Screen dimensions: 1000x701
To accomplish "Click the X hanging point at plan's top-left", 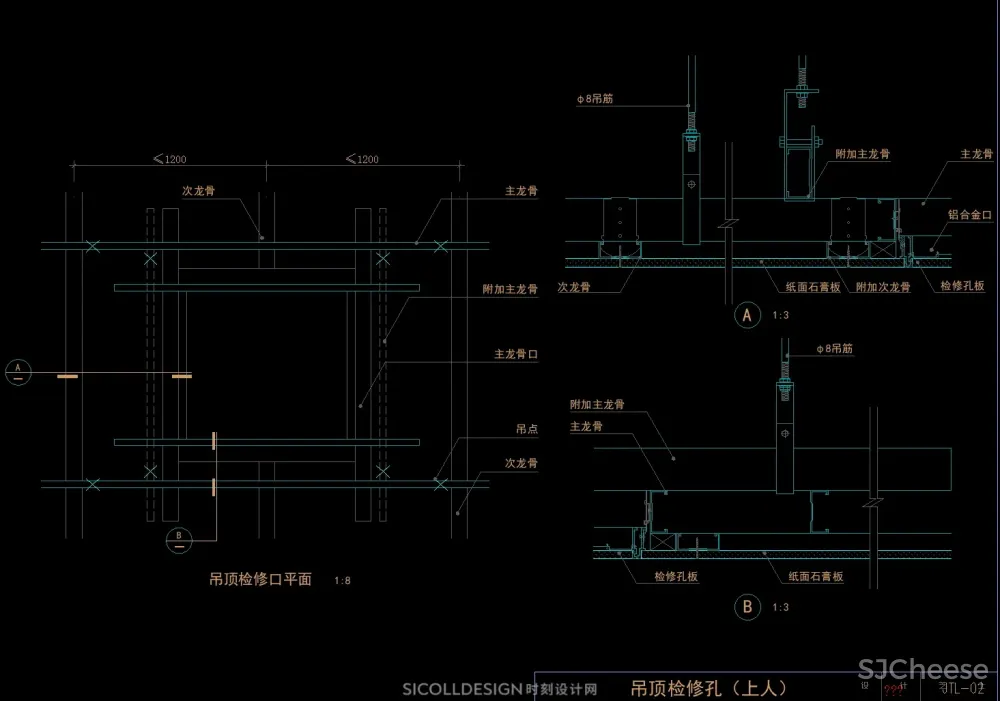I will pos(92,245).
